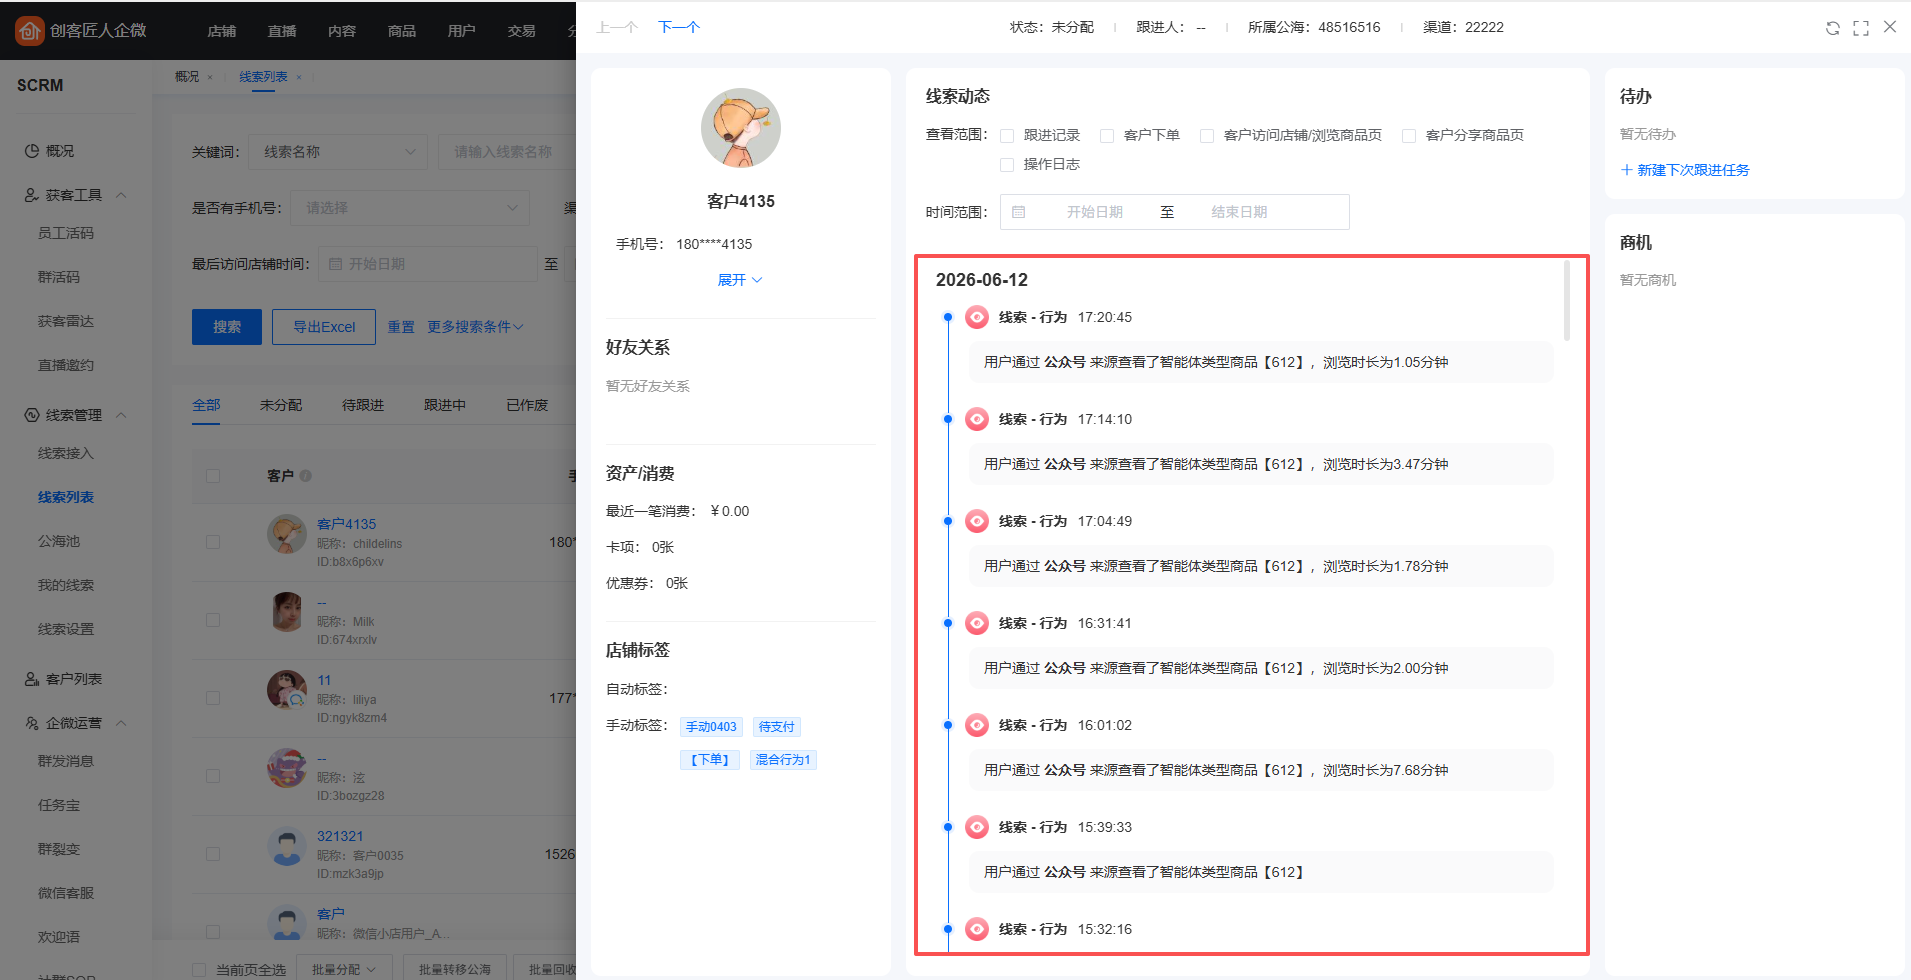
Task: Check the row checkbox for 客户4135
Action: pyautogui.click(x=213, y=542)
